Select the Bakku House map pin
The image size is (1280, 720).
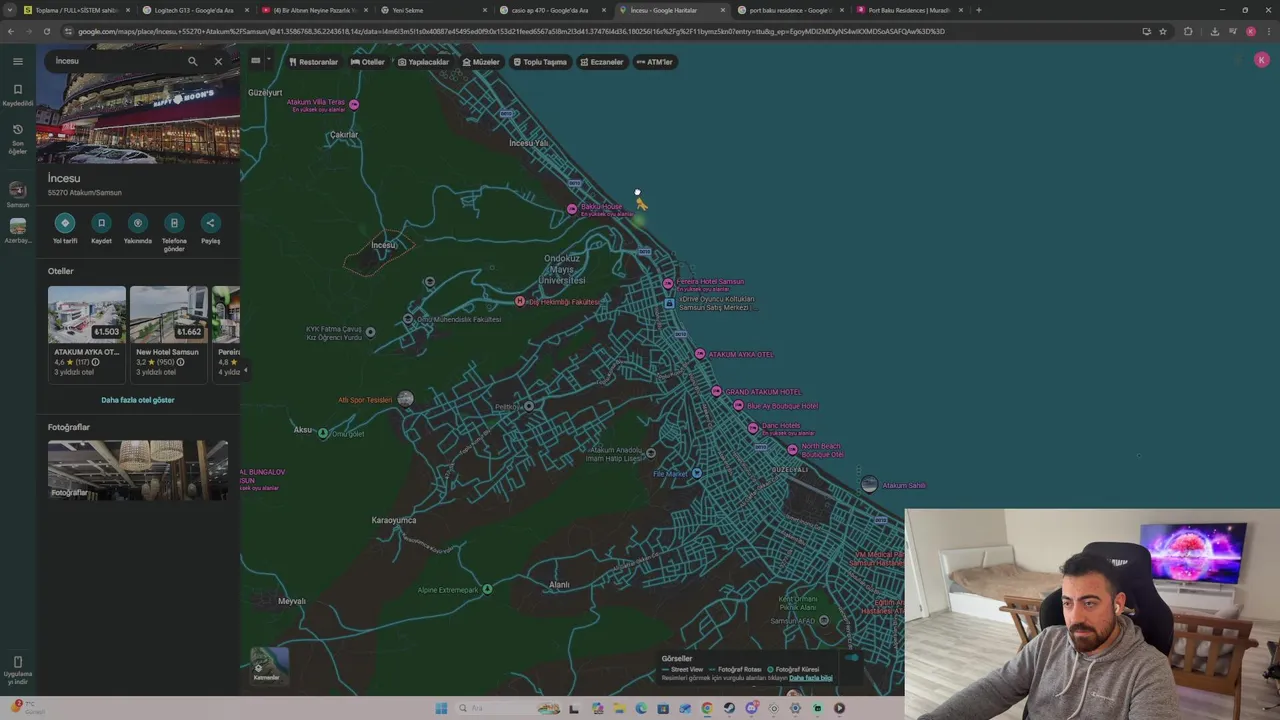[x=572, y=209]
